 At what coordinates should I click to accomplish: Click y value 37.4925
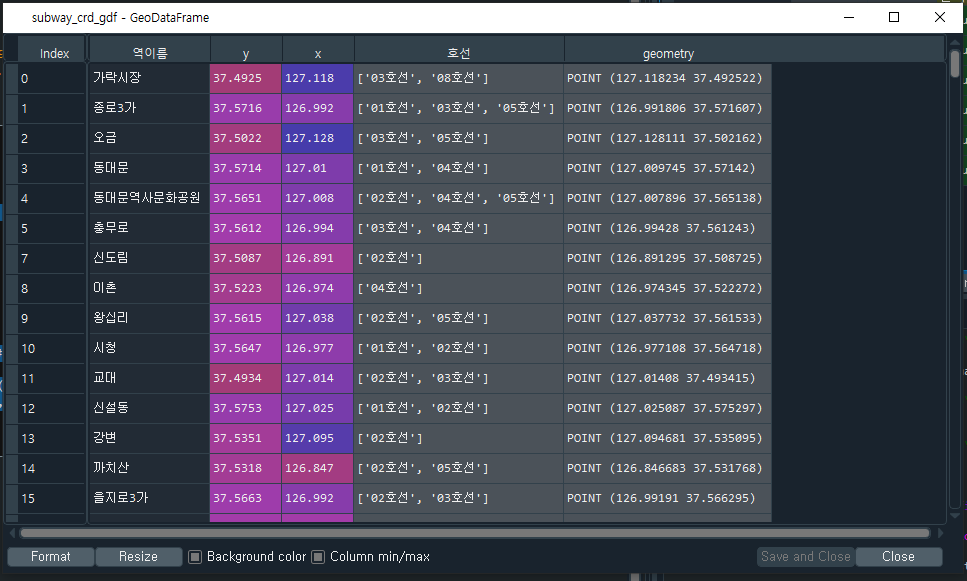click(x=245, y=78)
